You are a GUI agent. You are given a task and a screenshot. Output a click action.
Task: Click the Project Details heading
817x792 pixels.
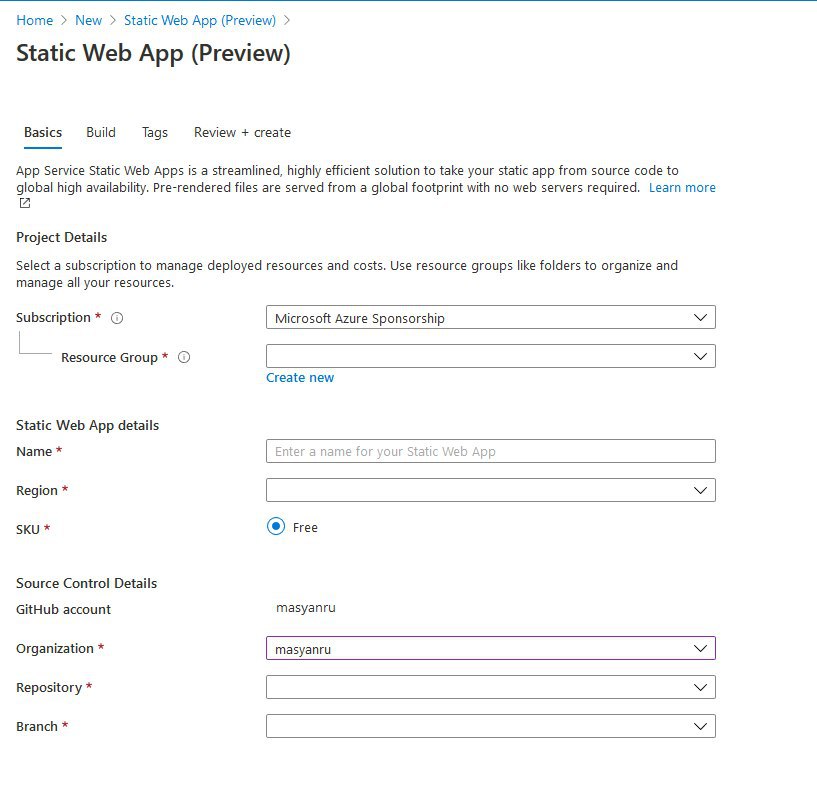pyautogui.click(x=61, y=238)
